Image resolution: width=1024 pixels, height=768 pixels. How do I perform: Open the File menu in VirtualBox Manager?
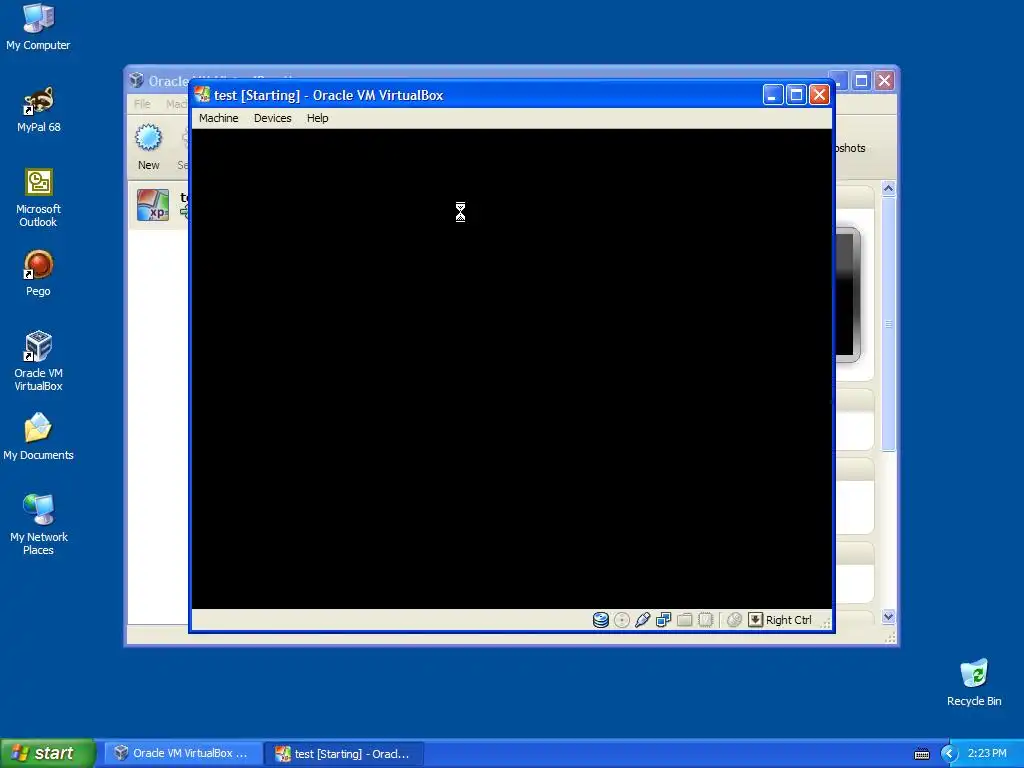[142, 104]
